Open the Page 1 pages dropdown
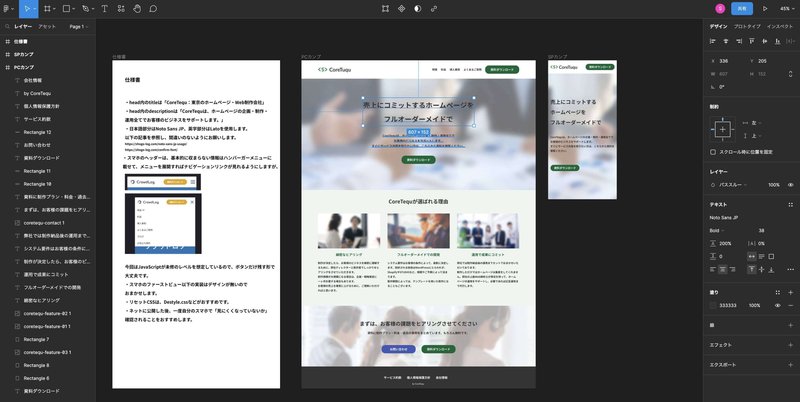Screen dimensions: 800x402 79,27
